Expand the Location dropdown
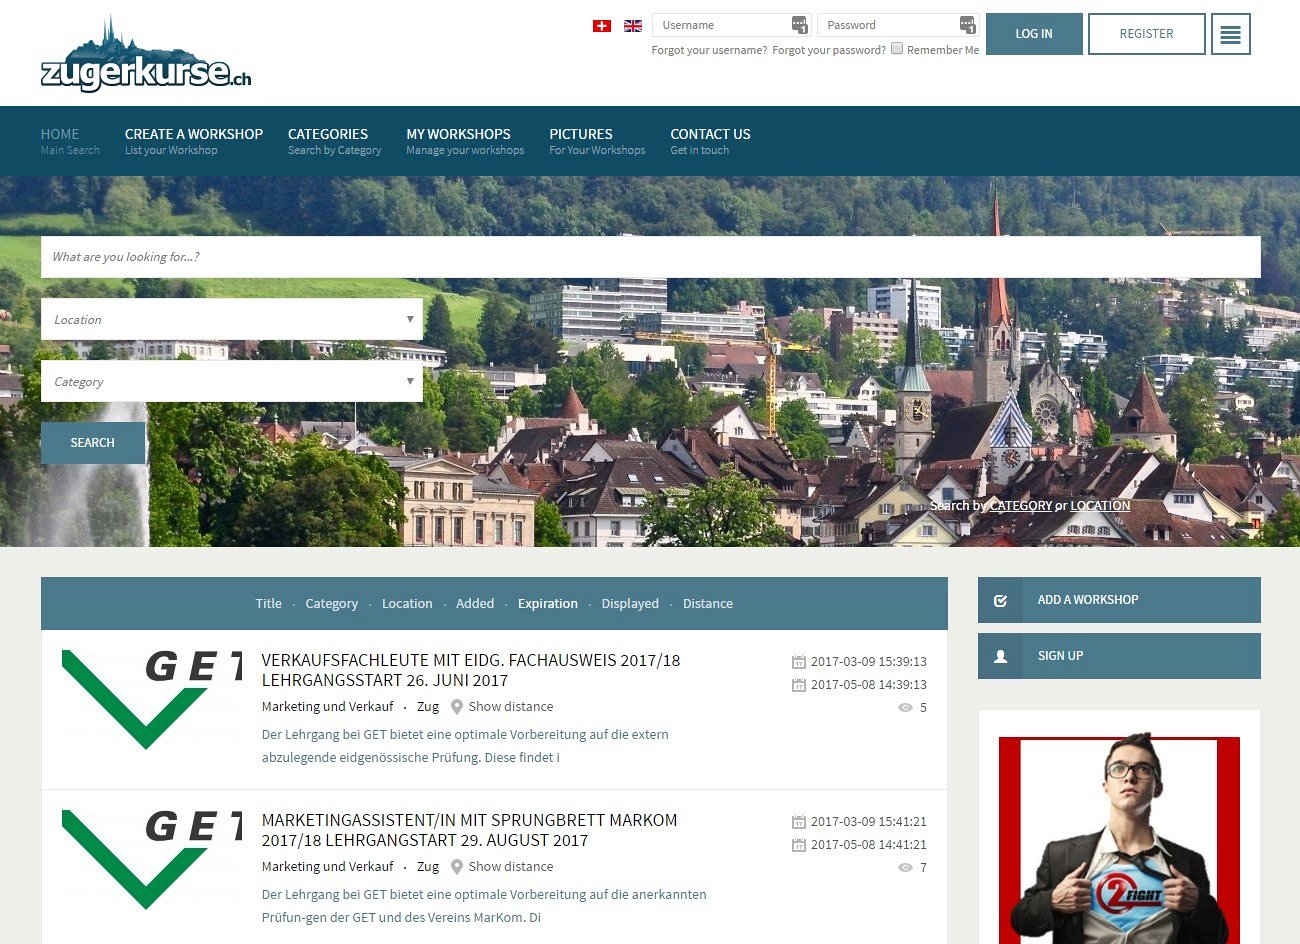 point(232,320)
